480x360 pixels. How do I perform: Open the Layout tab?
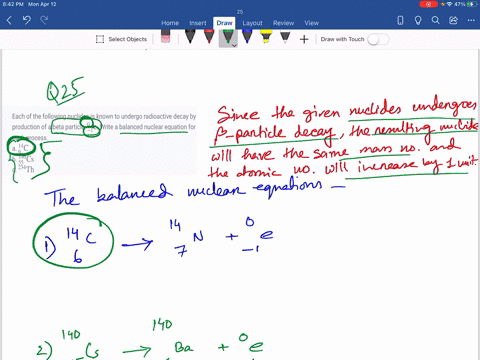(252, 23)
